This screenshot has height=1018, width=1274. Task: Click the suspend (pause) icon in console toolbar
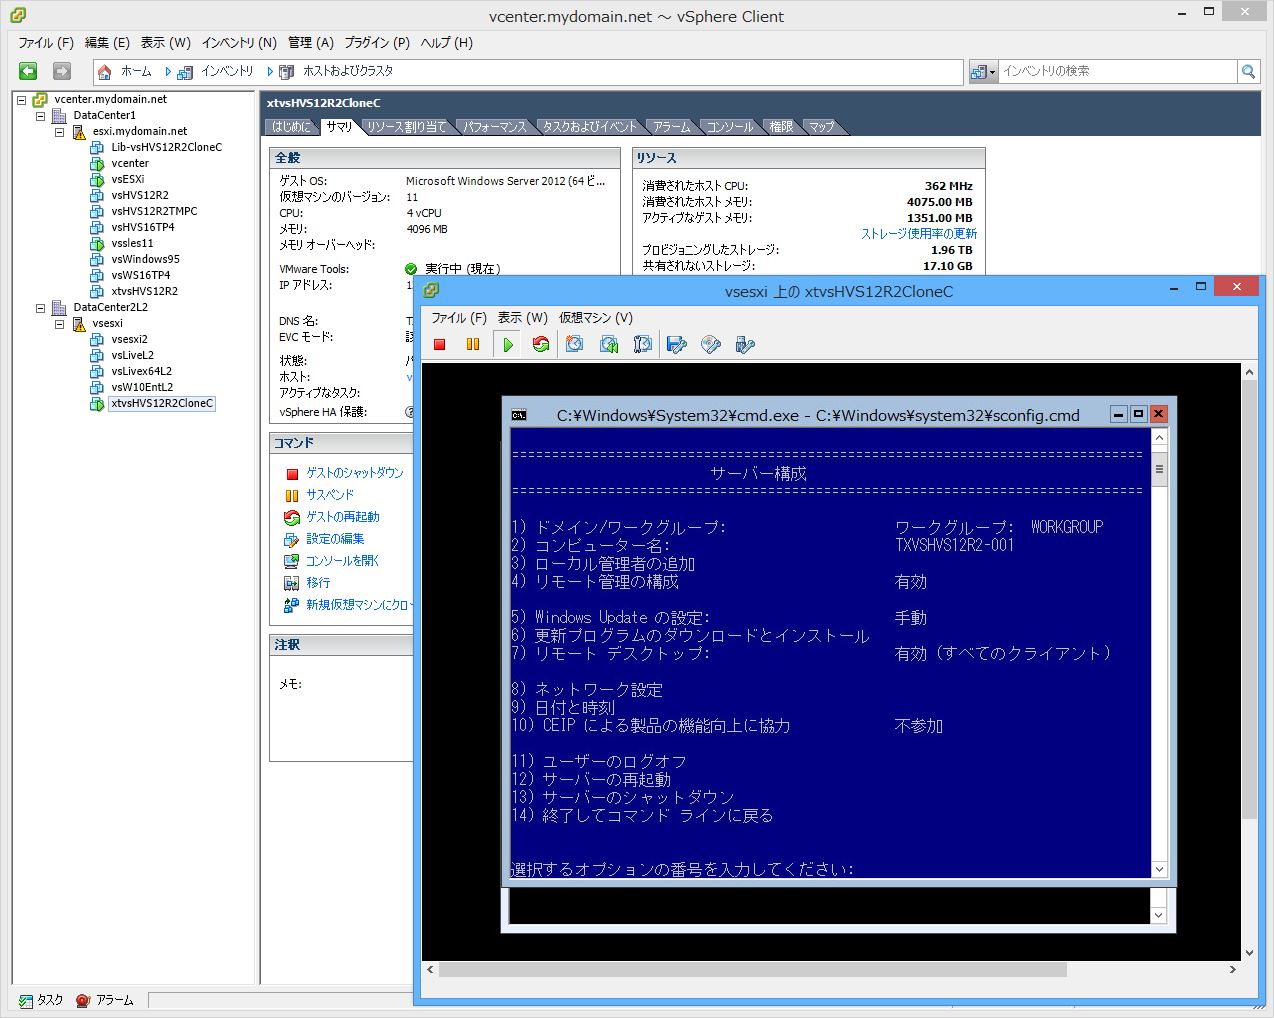[x=473, y=344]
